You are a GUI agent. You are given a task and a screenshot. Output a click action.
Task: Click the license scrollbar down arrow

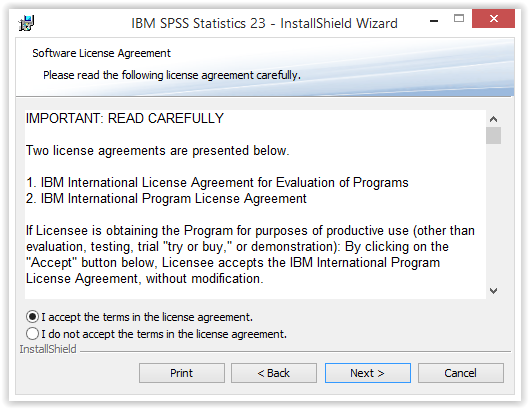click(x=493, y=291)
